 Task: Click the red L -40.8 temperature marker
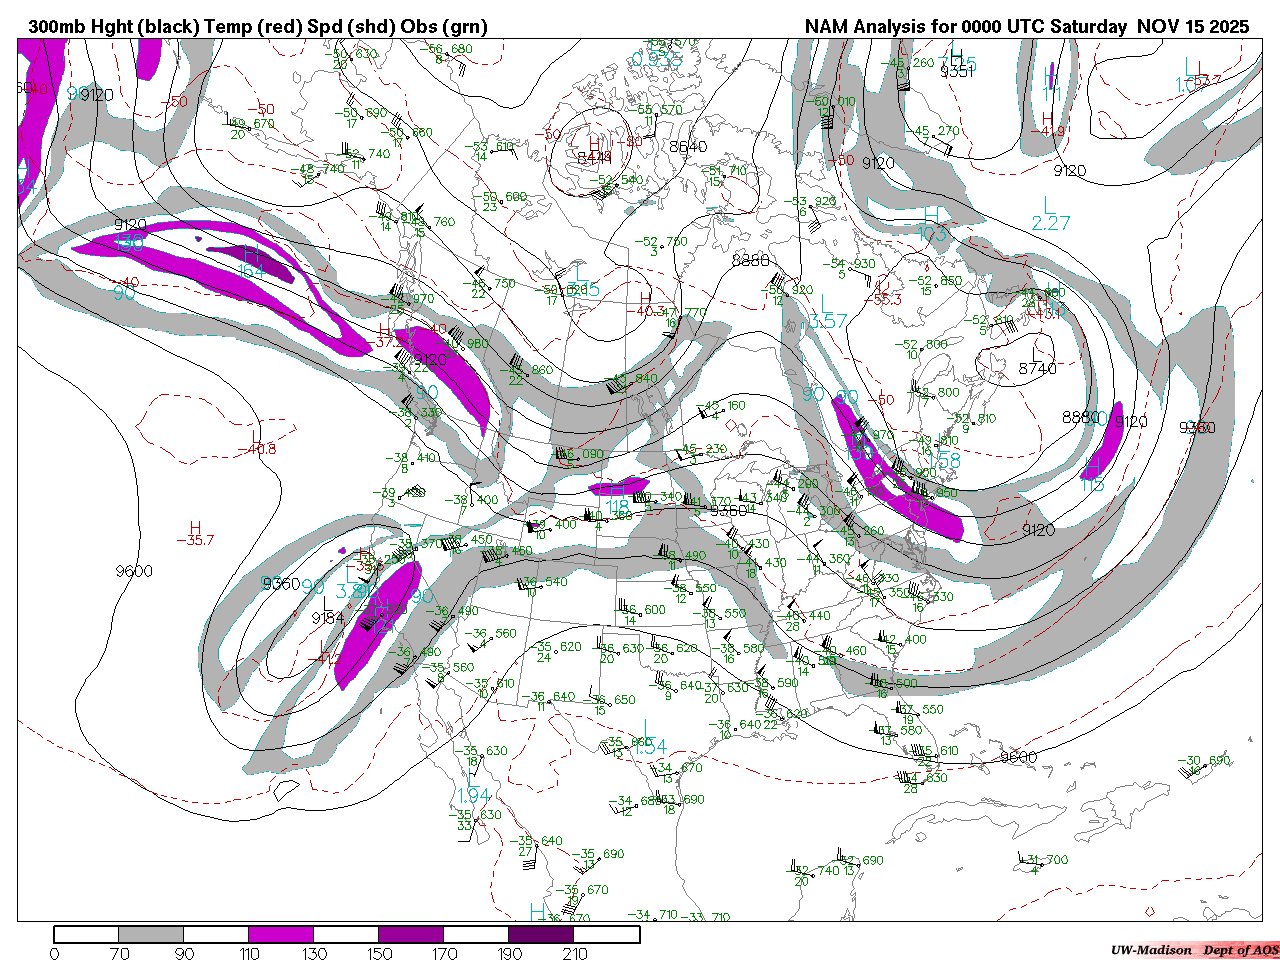click(260, 449)
